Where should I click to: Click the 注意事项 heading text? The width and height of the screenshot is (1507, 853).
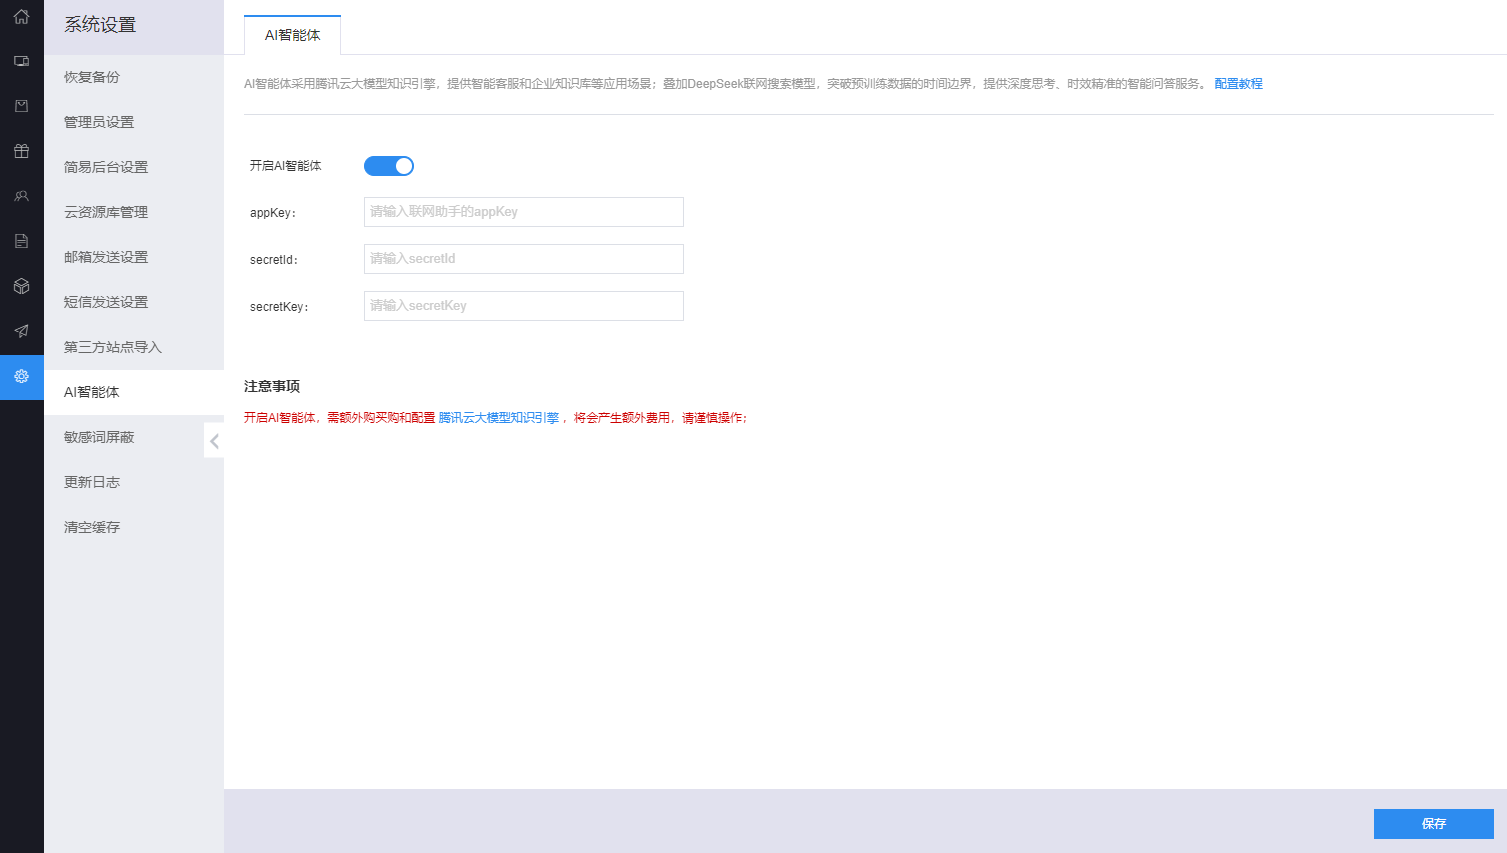coord(272,386)
